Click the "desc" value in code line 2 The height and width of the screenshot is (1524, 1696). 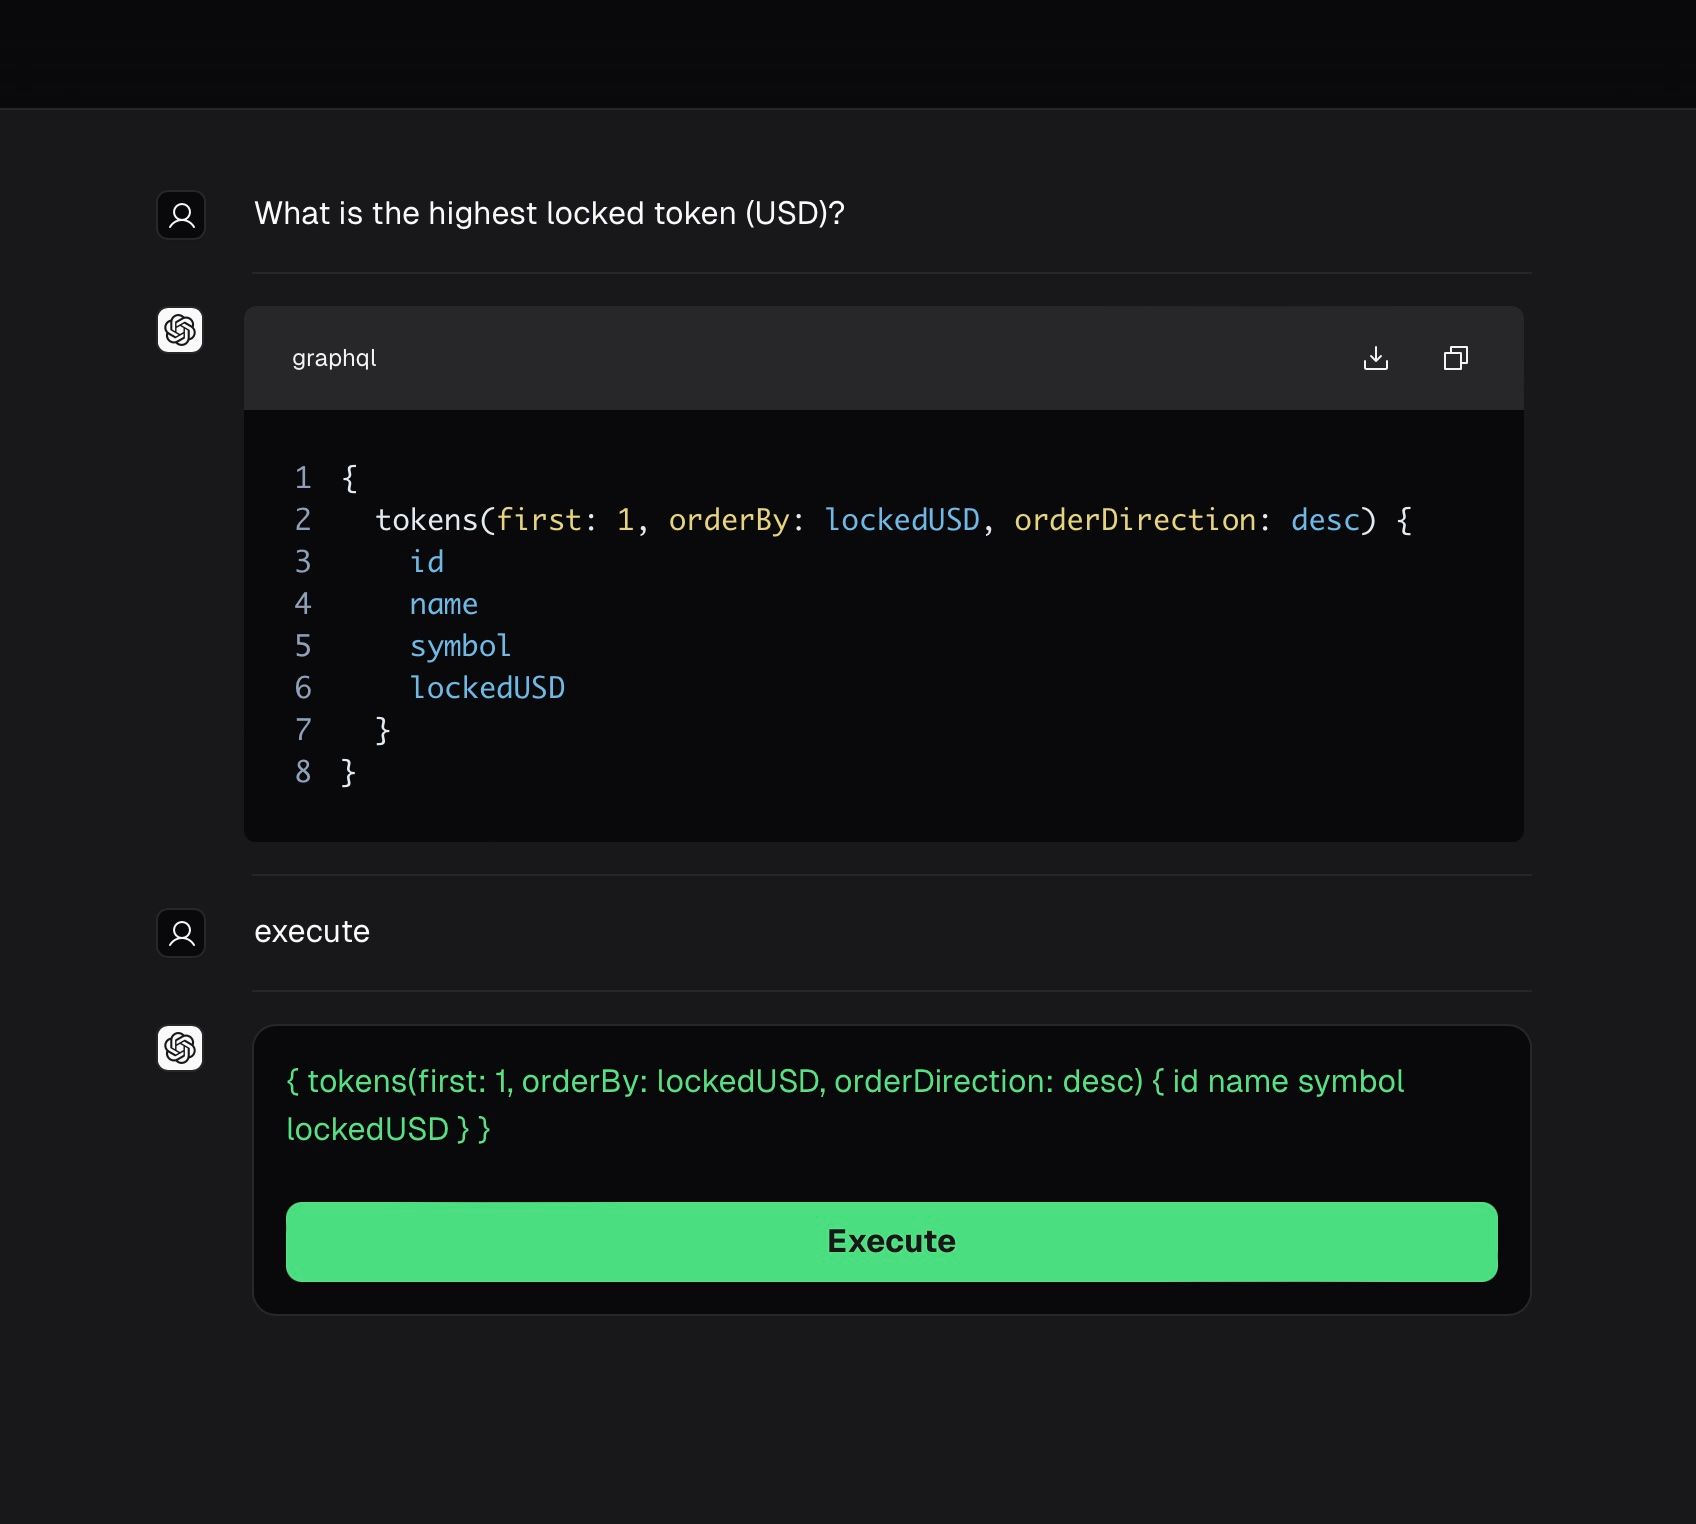[x=1325, y=520]
